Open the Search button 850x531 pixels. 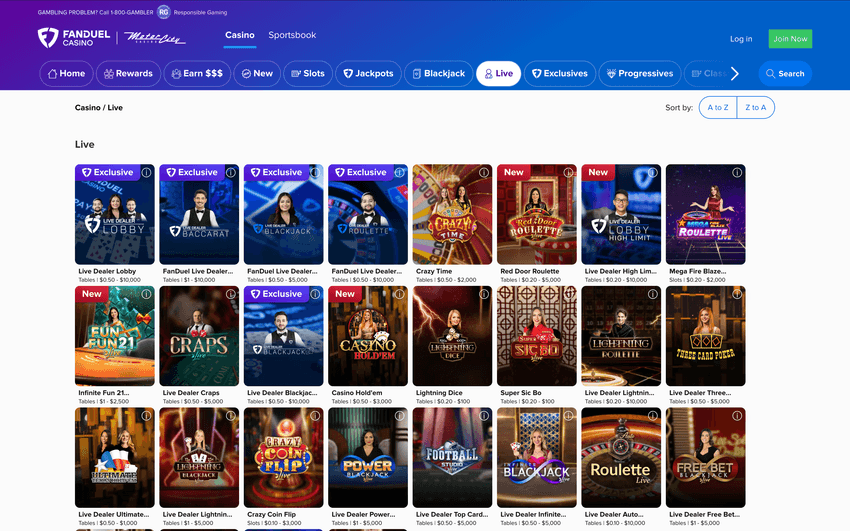click(785, 73)
